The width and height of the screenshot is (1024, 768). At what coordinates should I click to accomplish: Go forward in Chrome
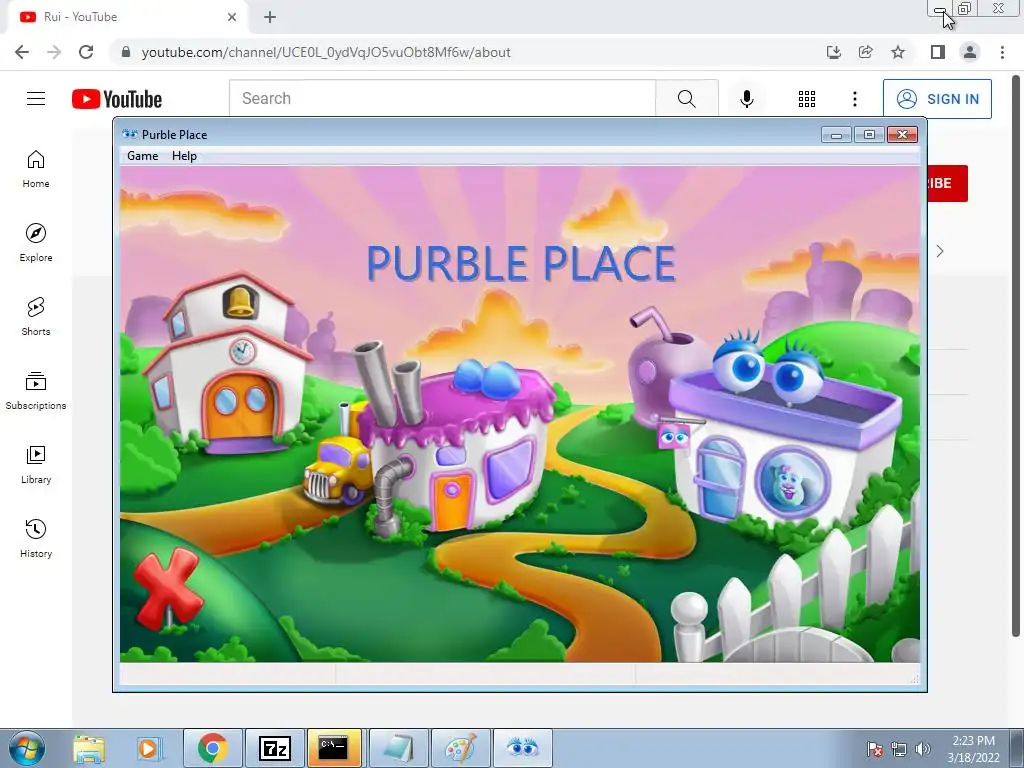(x=54, y=52)
